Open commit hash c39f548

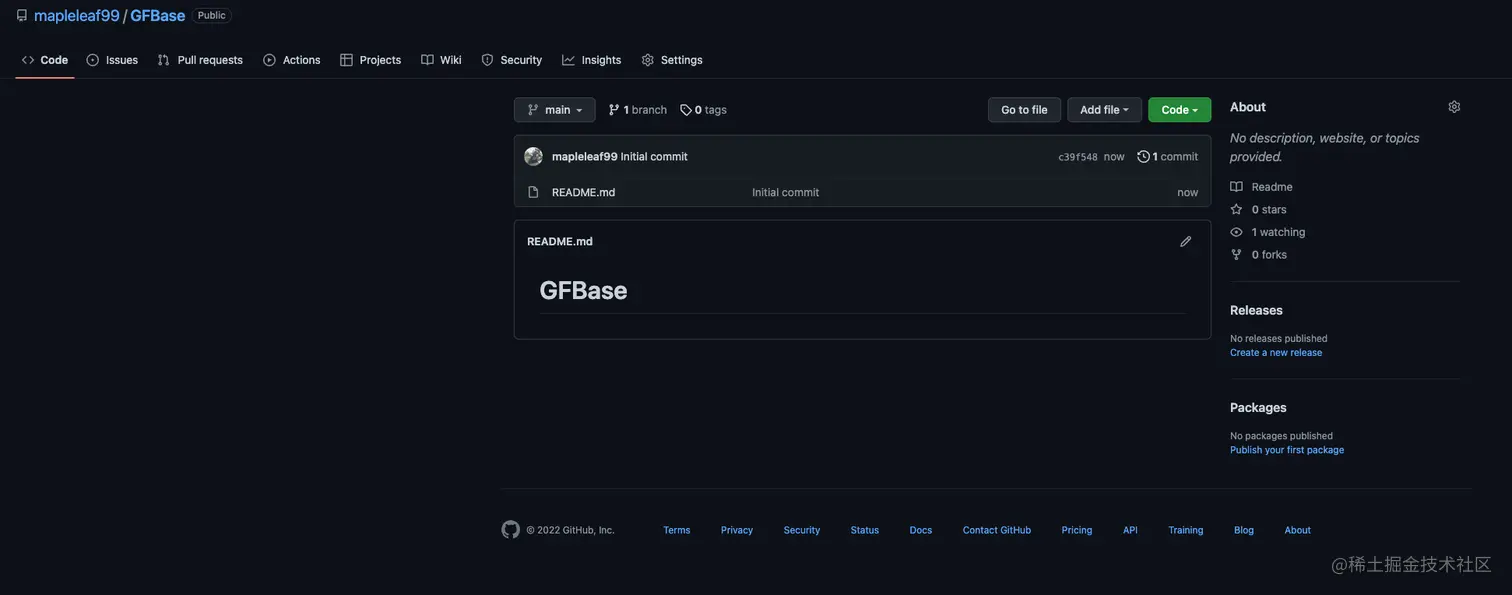pos(1078,157)
